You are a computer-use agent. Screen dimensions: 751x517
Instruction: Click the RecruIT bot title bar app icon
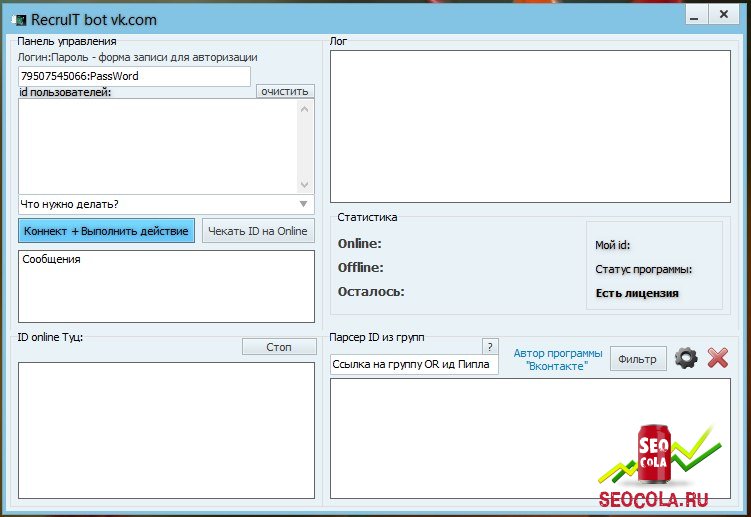20,20
